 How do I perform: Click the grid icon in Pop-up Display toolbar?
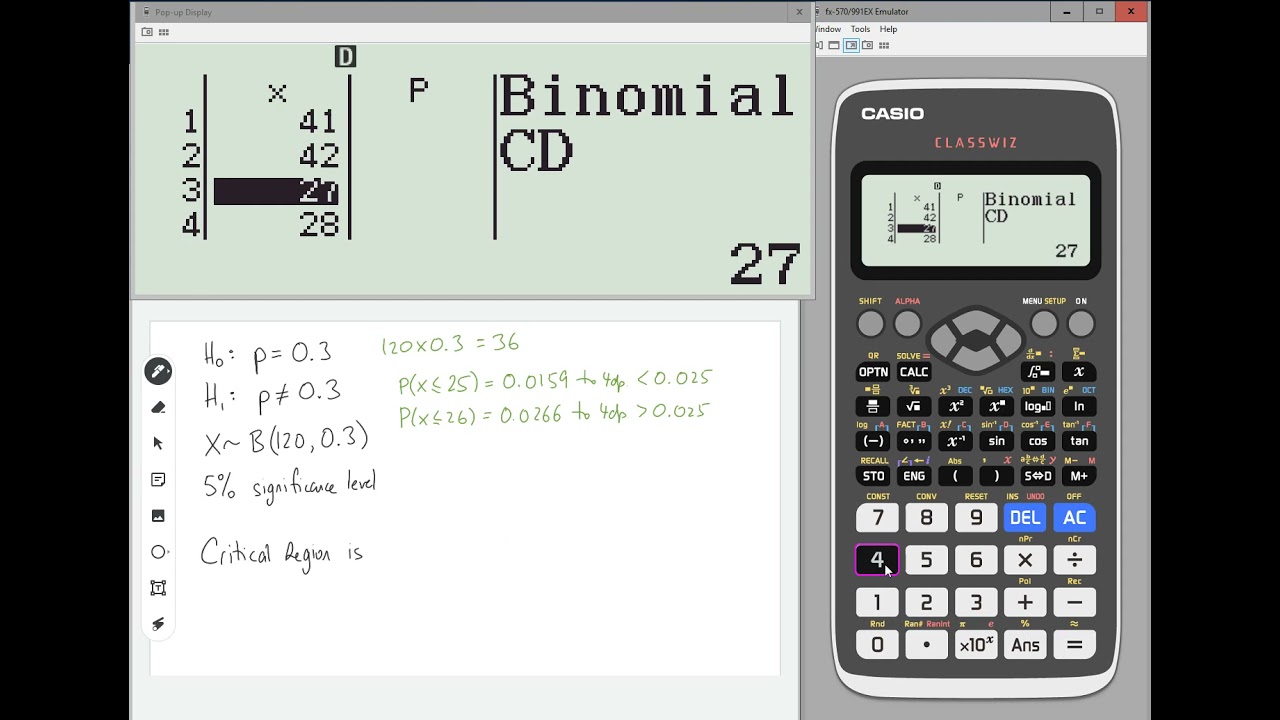(164, 32)
